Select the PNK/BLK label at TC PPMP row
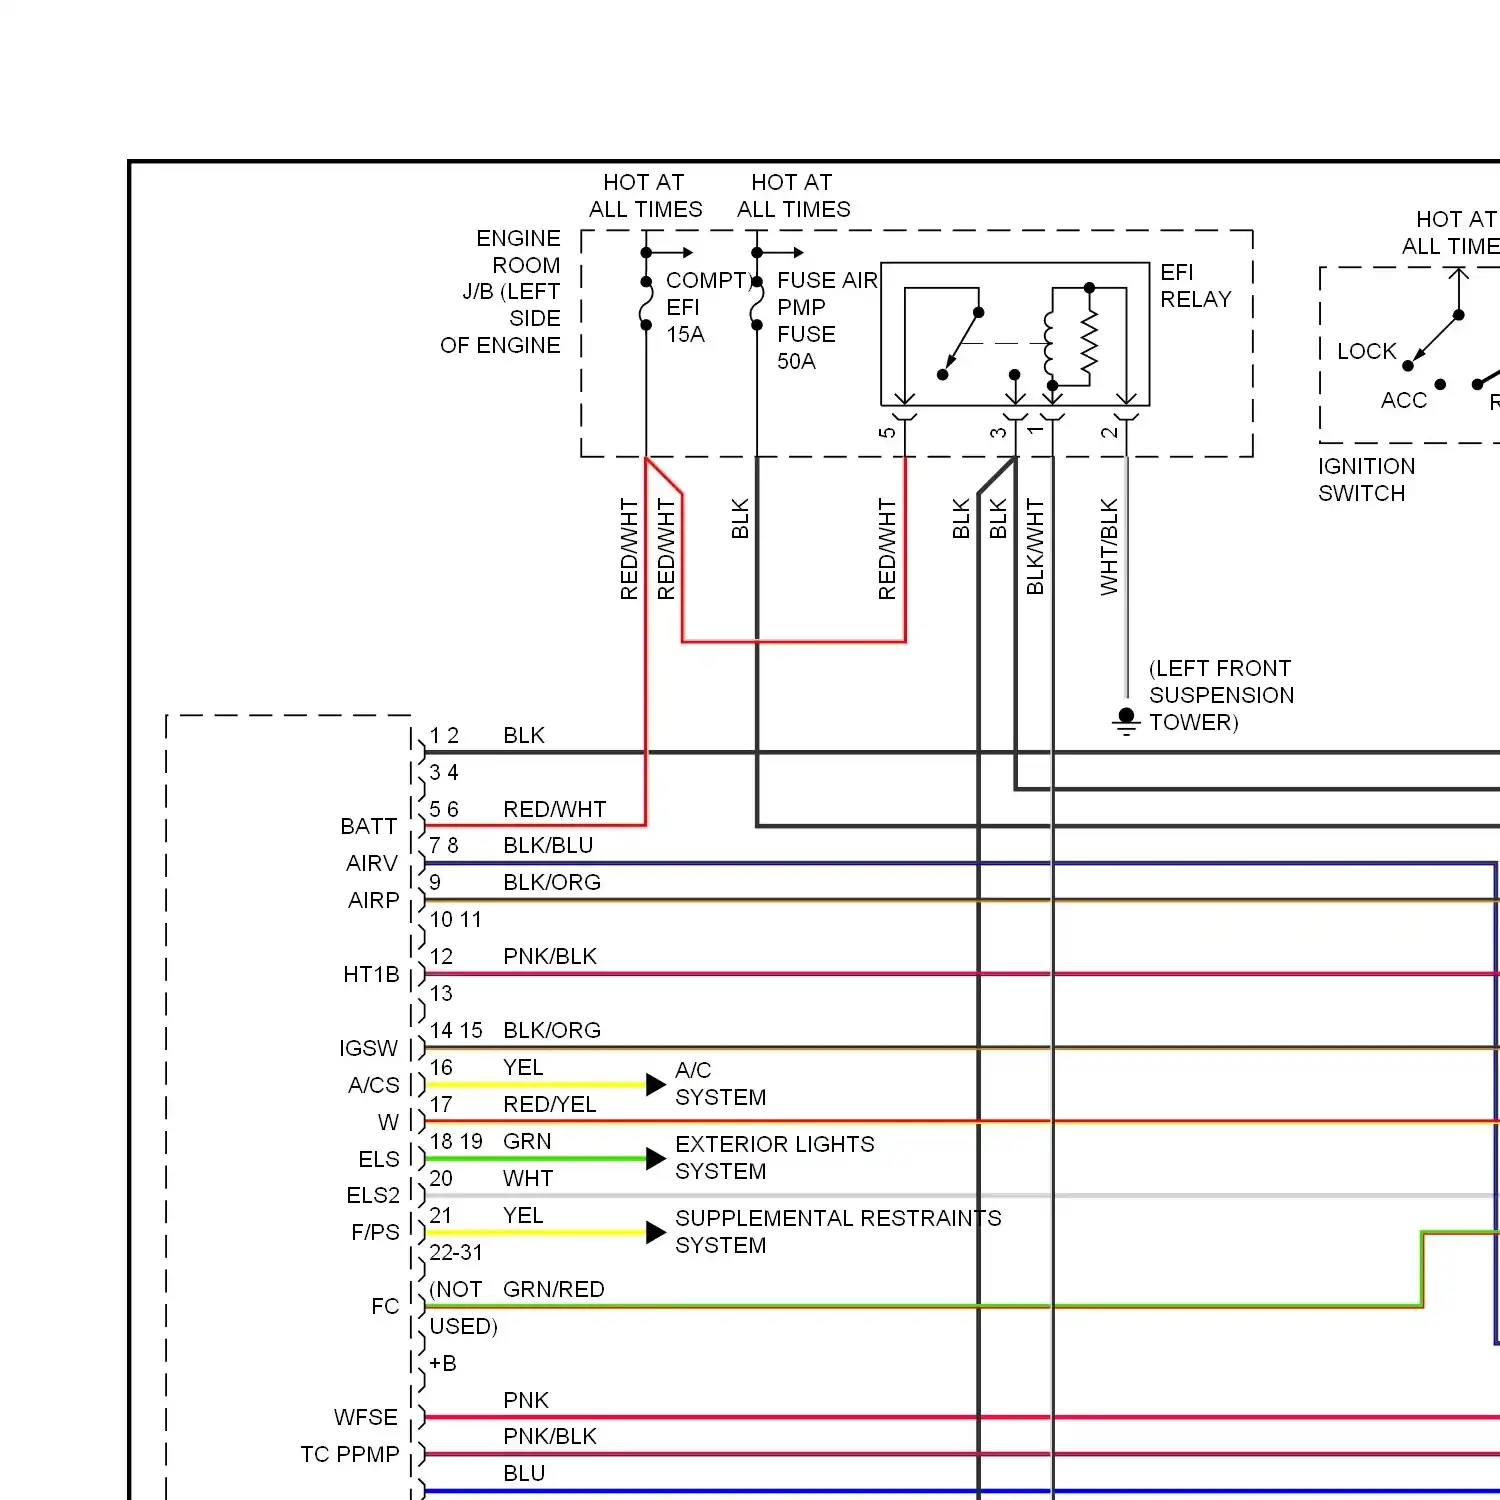This screenshot has height=1500, width=1500. coord(550,1436)
